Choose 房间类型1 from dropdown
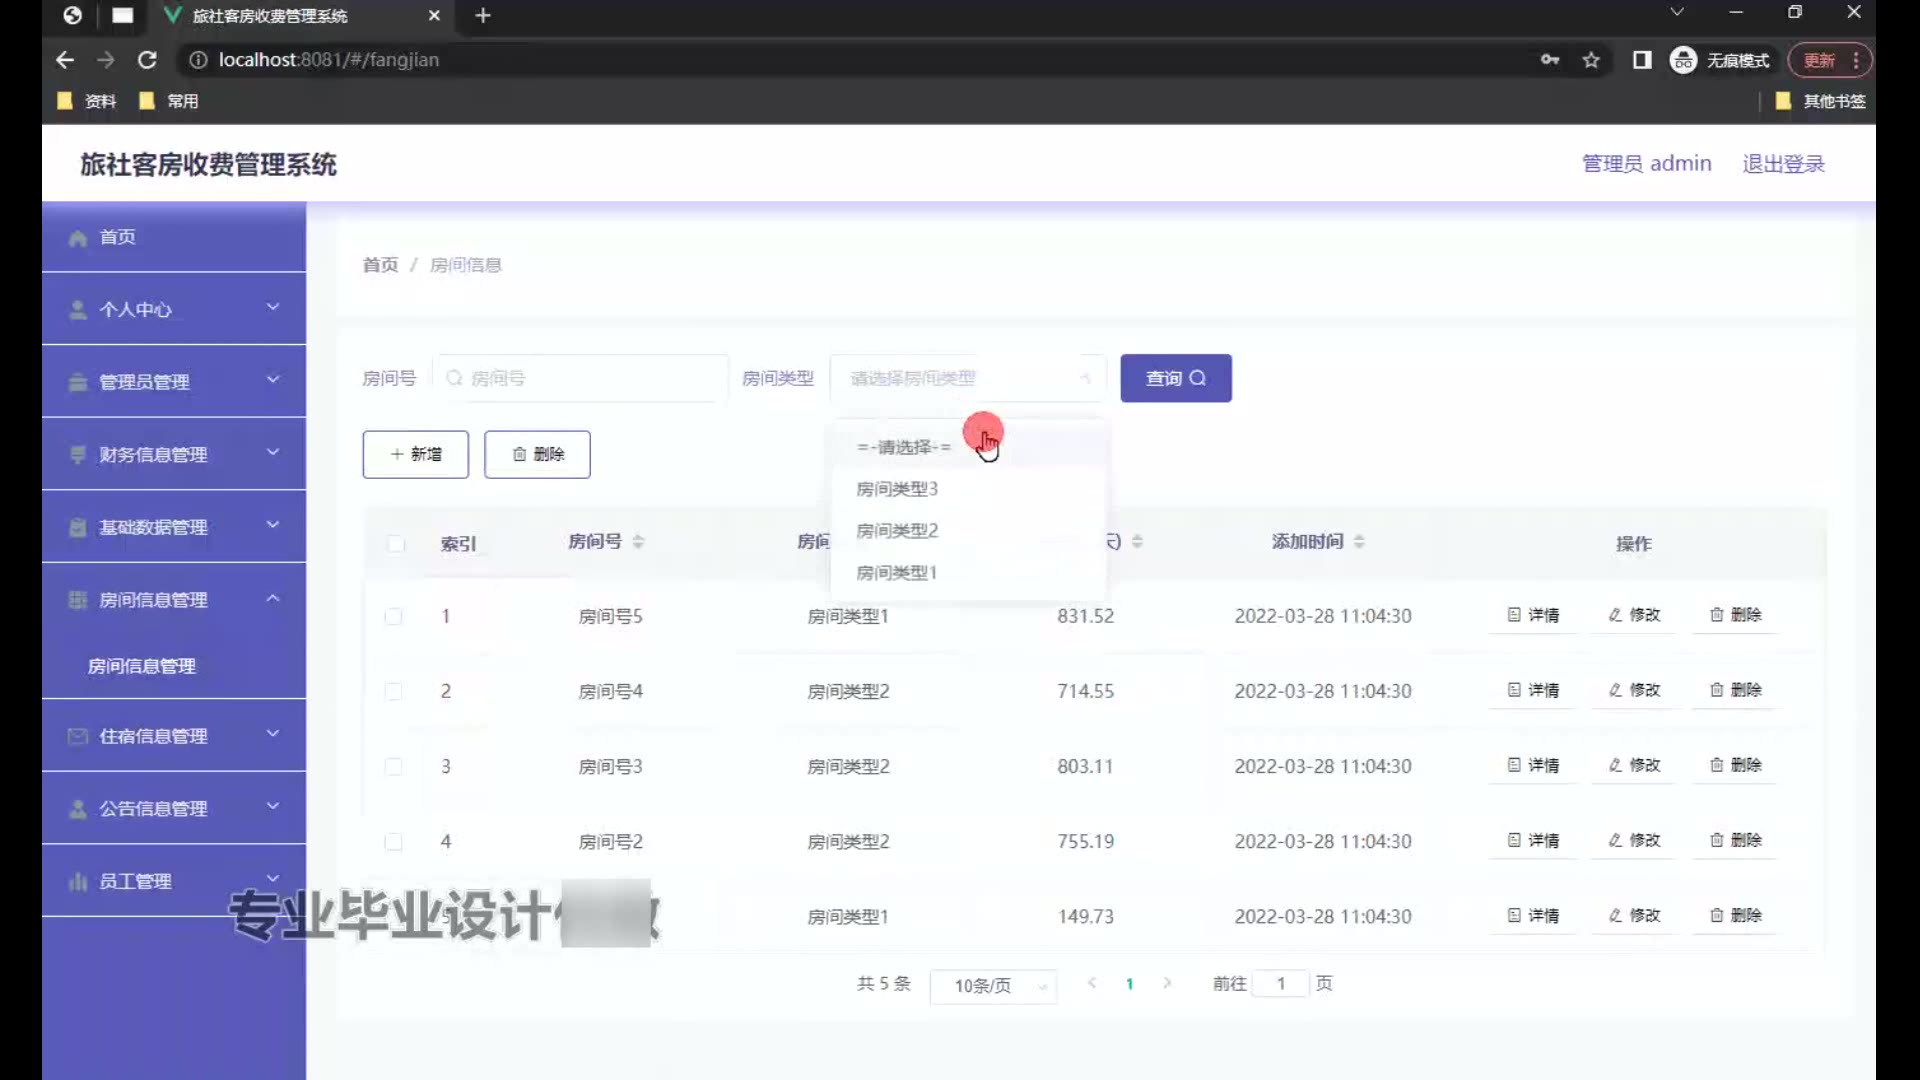 (968, 573)
